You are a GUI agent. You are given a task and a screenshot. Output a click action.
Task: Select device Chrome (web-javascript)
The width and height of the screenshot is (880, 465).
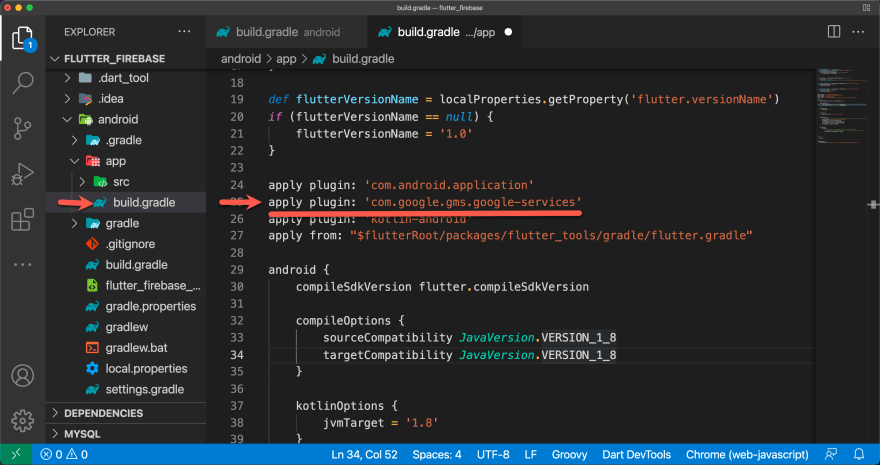coord(747,454)
